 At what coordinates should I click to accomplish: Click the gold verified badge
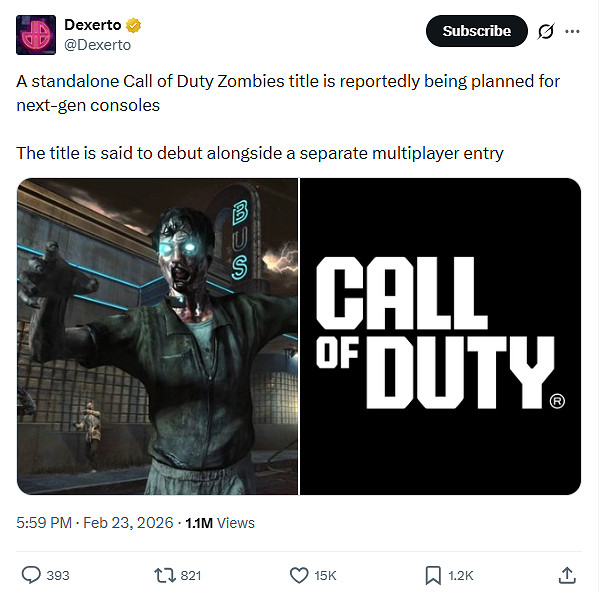click(133, 25)
